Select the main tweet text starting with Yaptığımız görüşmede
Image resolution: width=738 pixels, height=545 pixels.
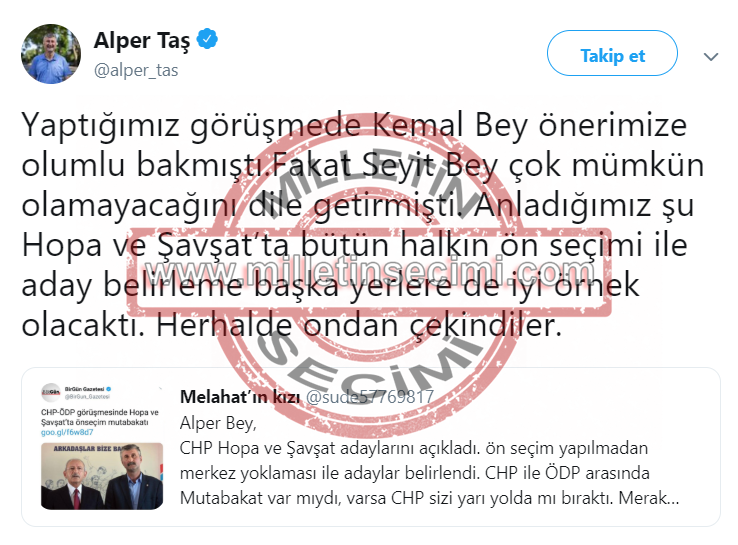(x=362, y=225)
